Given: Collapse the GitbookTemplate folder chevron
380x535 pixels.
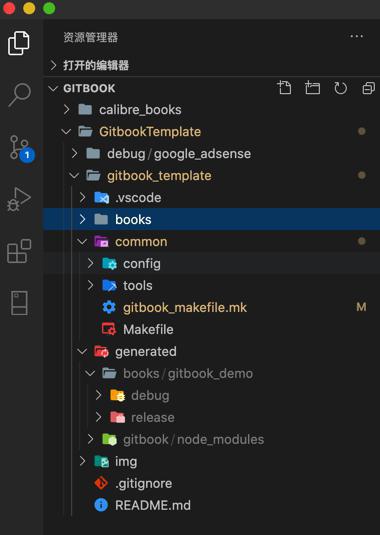Looking at the screenshot, I should click(66, 132).
